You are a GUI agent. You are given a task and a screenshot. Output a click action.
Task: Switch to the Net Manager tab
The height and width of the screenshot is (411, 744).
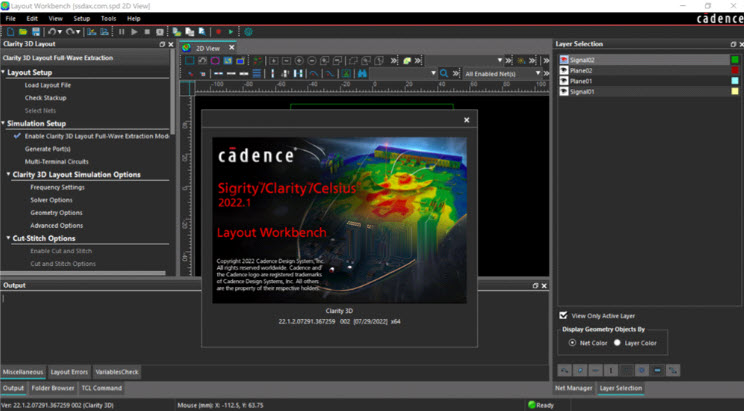coord(574,388)
